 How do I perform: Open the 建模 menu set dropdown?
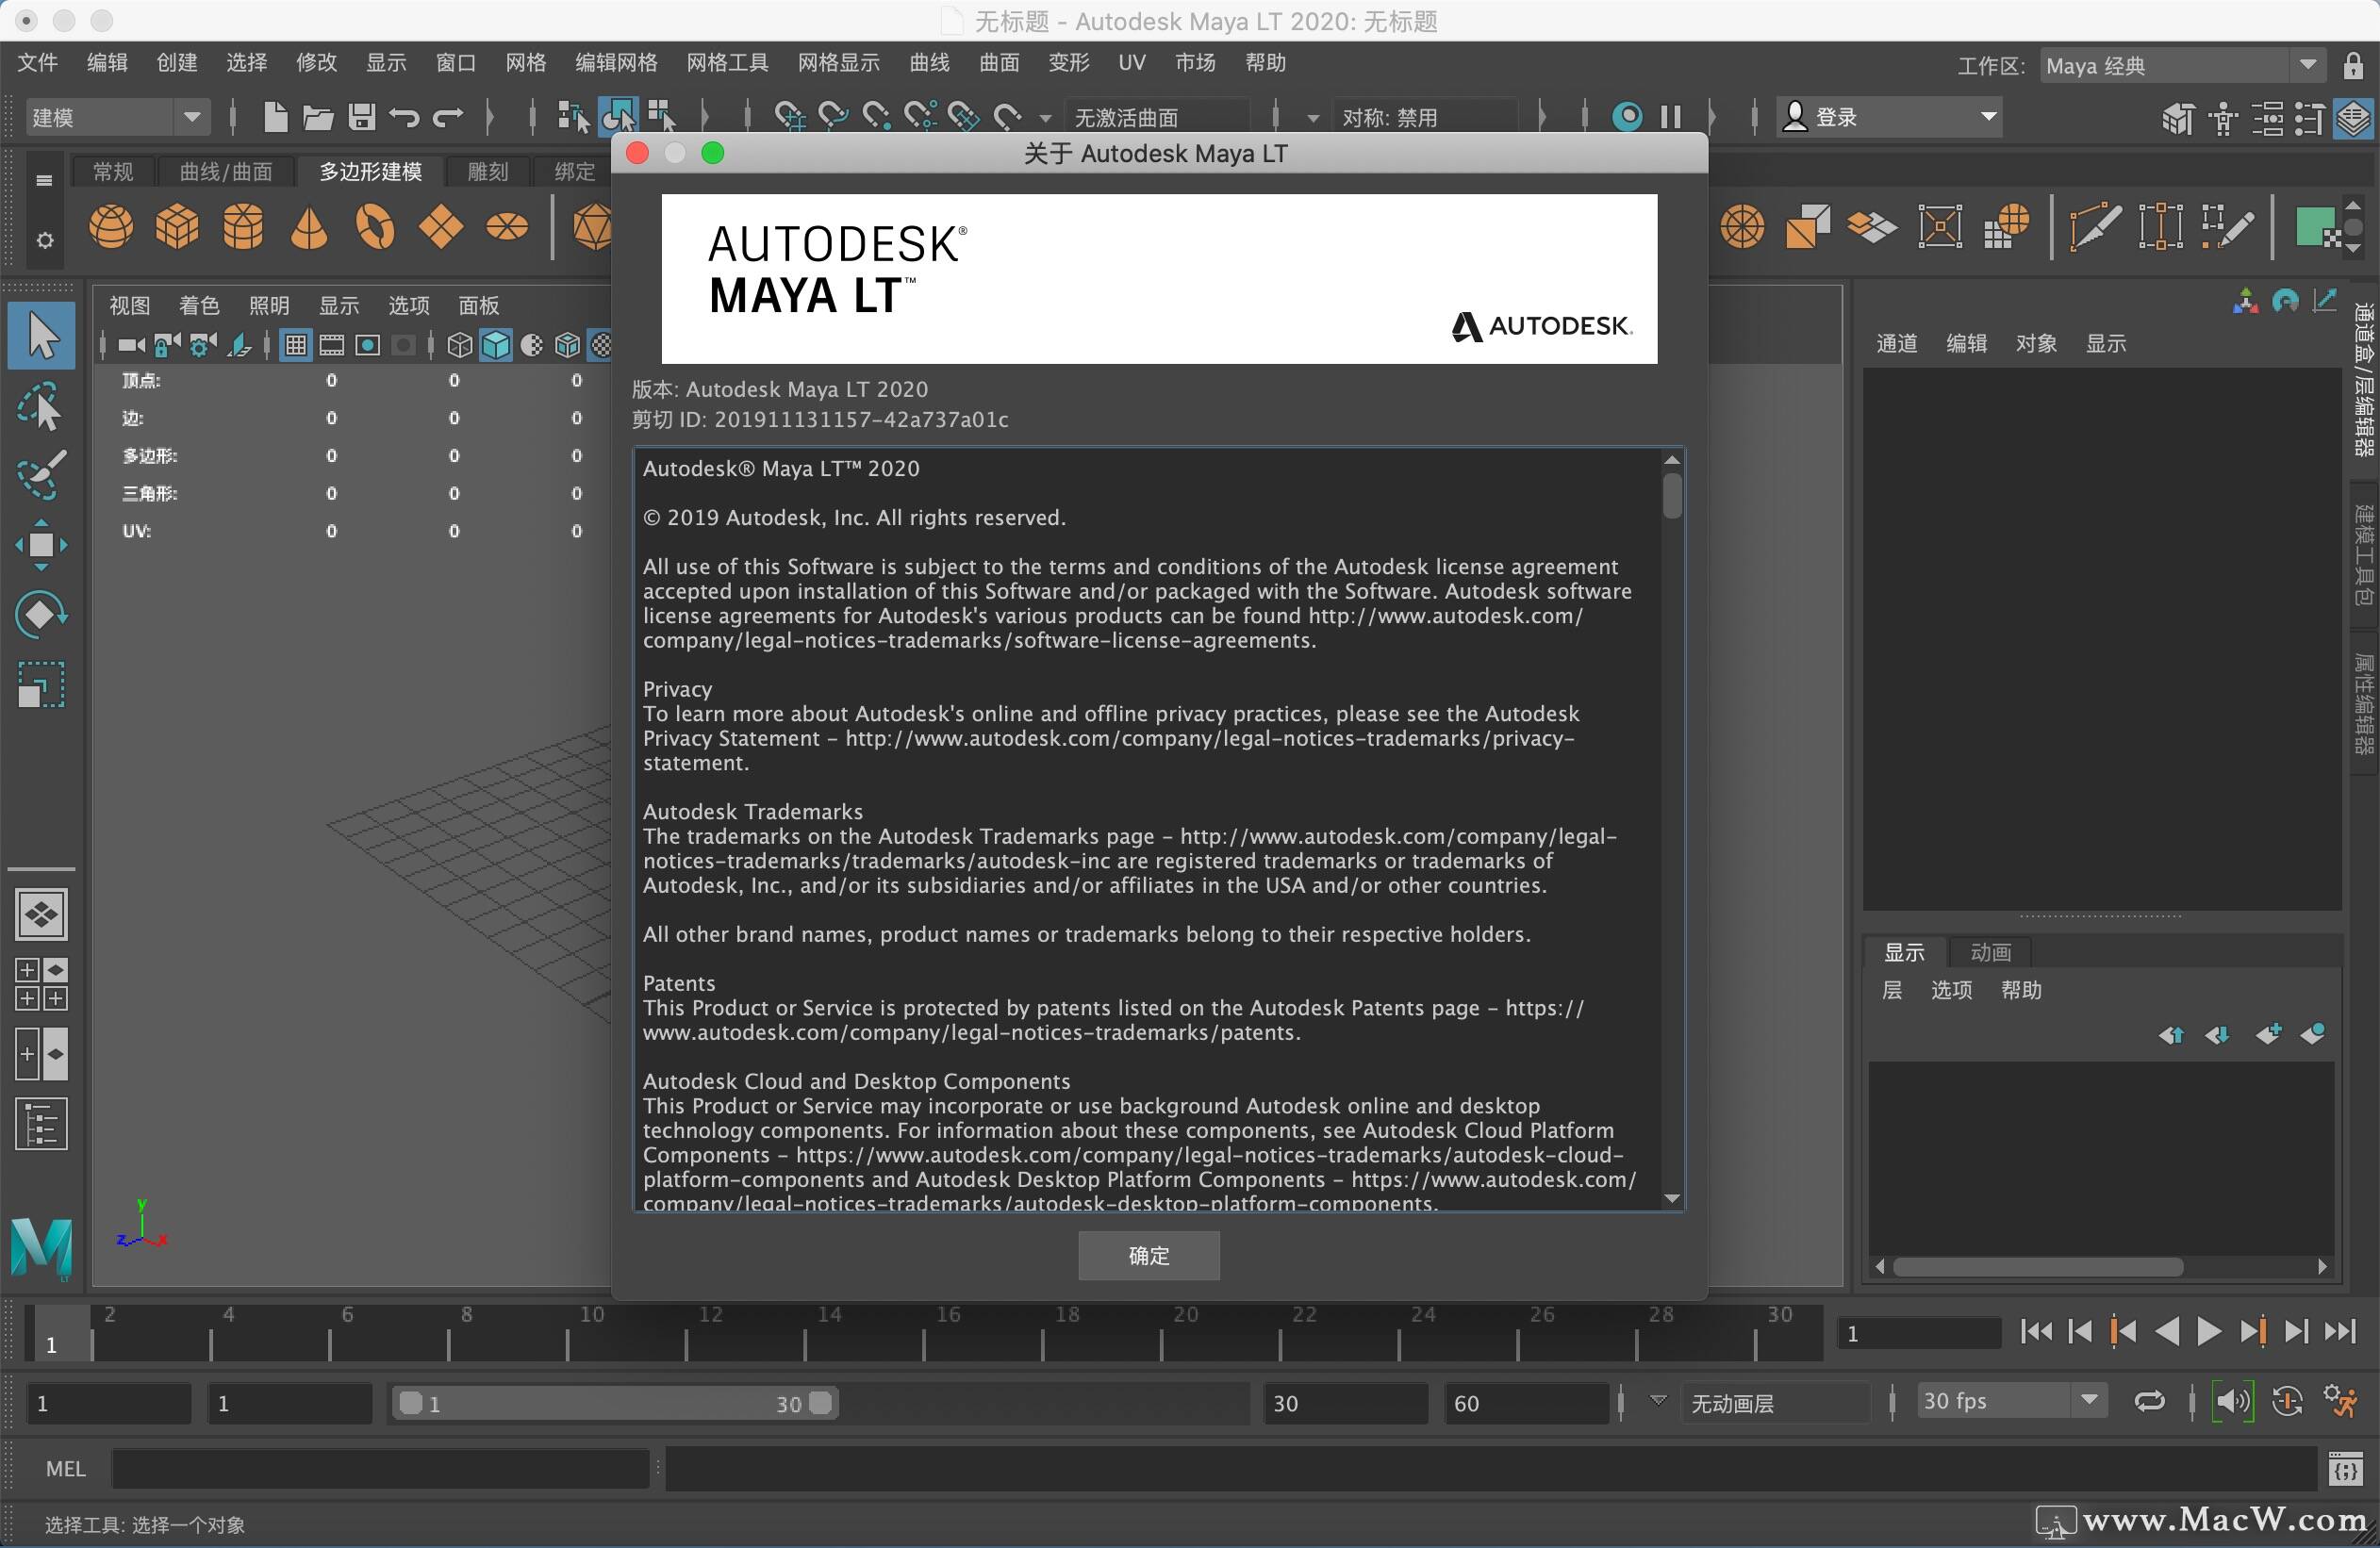[x=116, y=117]
